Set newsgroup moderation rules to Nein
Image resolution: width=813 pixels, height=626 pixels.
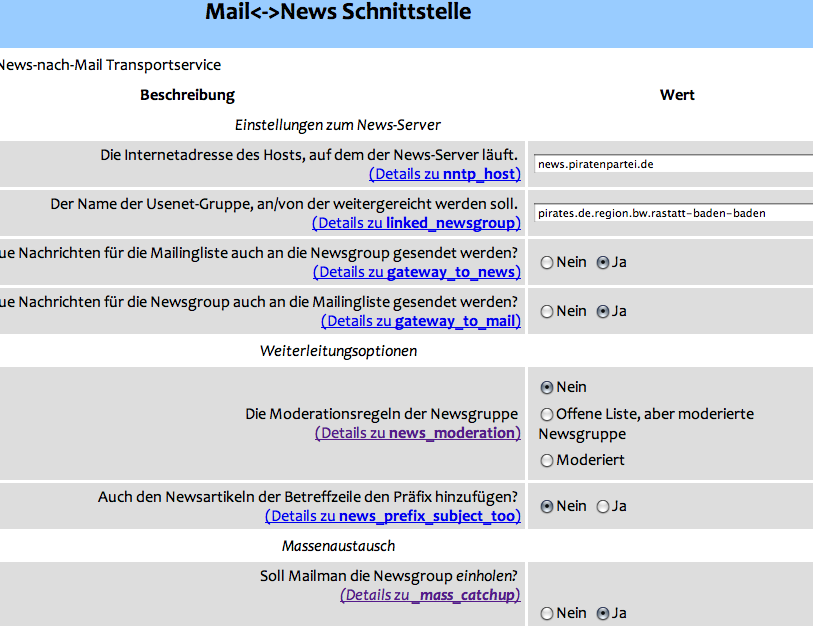click(546, 388)
